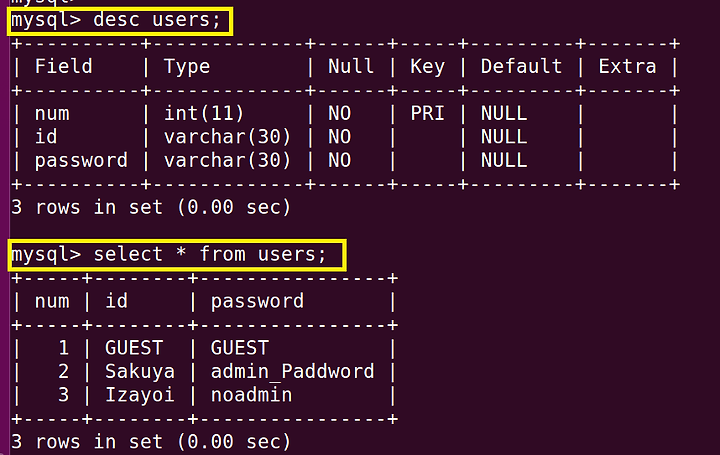Click the 'Field' column header
Screen dimensions: 720x455
63,67
